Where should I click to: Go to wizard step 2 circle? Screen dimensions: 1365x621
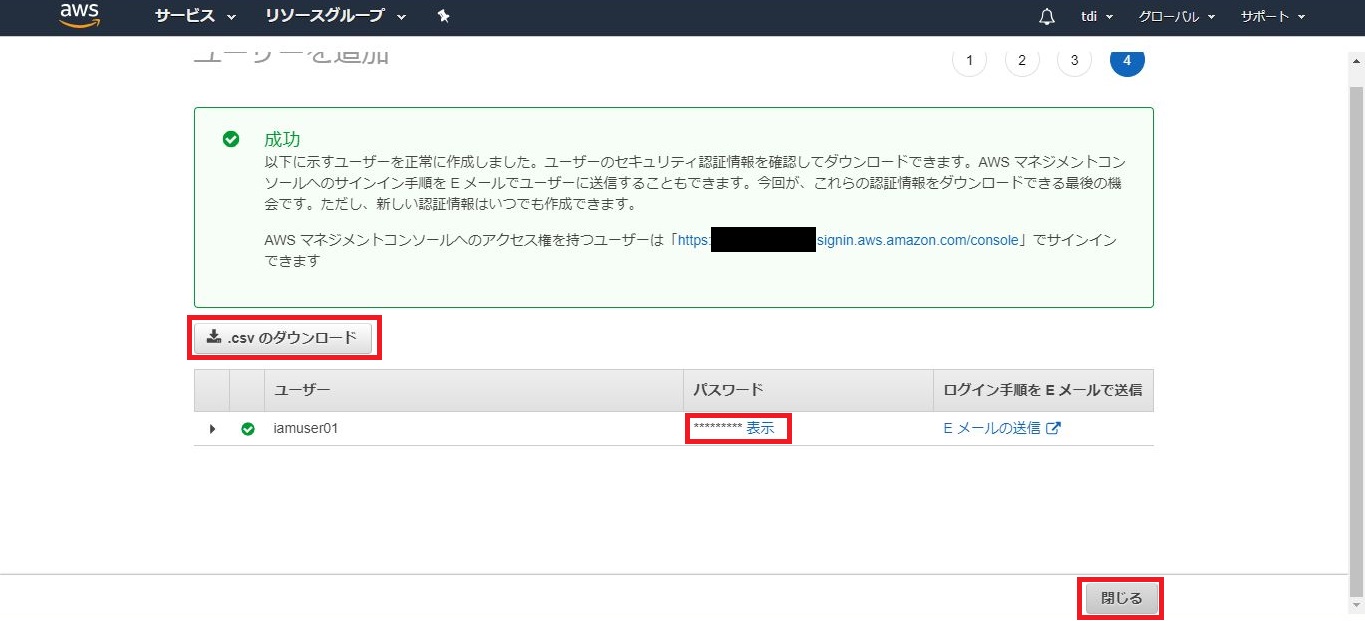click(1021, 60)
